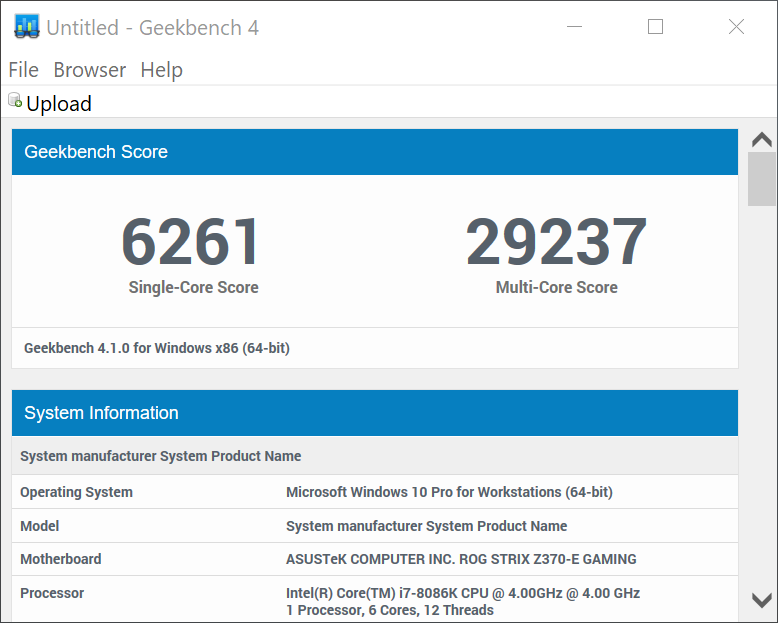The image size is (778, 623).
Task: Click the System Information header
Action: (x=375, y=413)
